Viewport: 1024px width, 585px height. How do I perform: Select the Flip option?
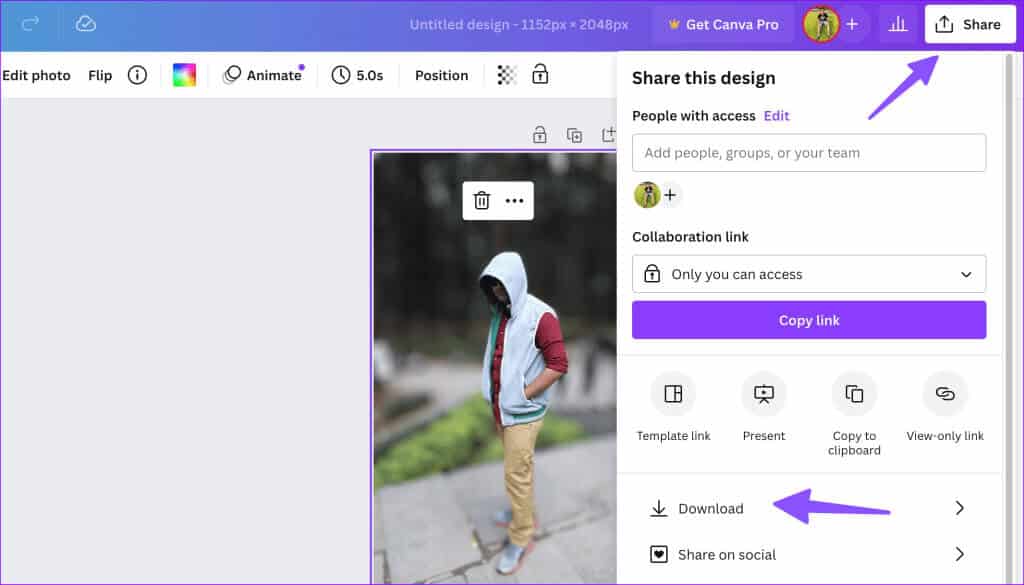(x=100, y=75)
